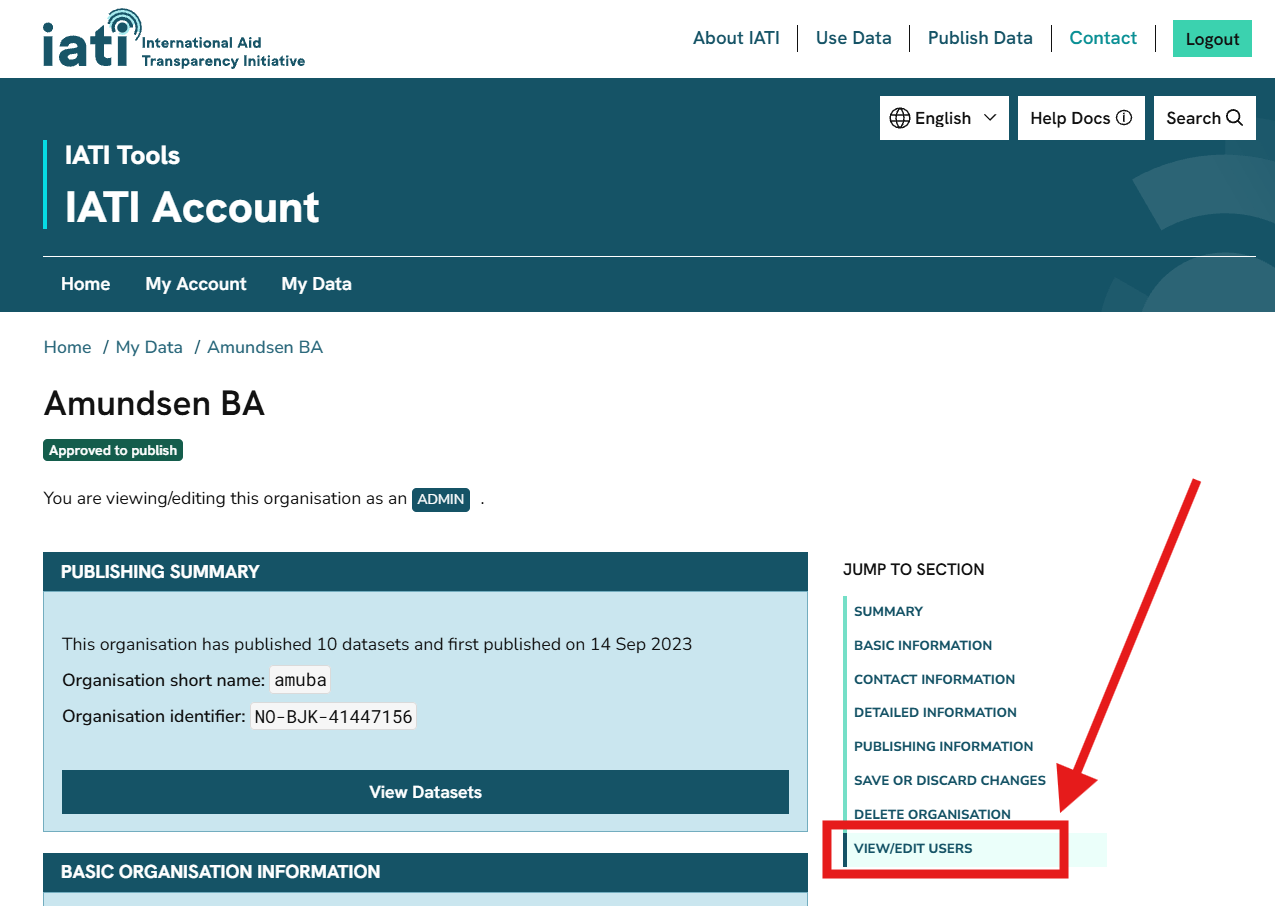Screen dimensions: 1275x906
Task: Open the Contact page link
Action: [x=1103, y=38]
